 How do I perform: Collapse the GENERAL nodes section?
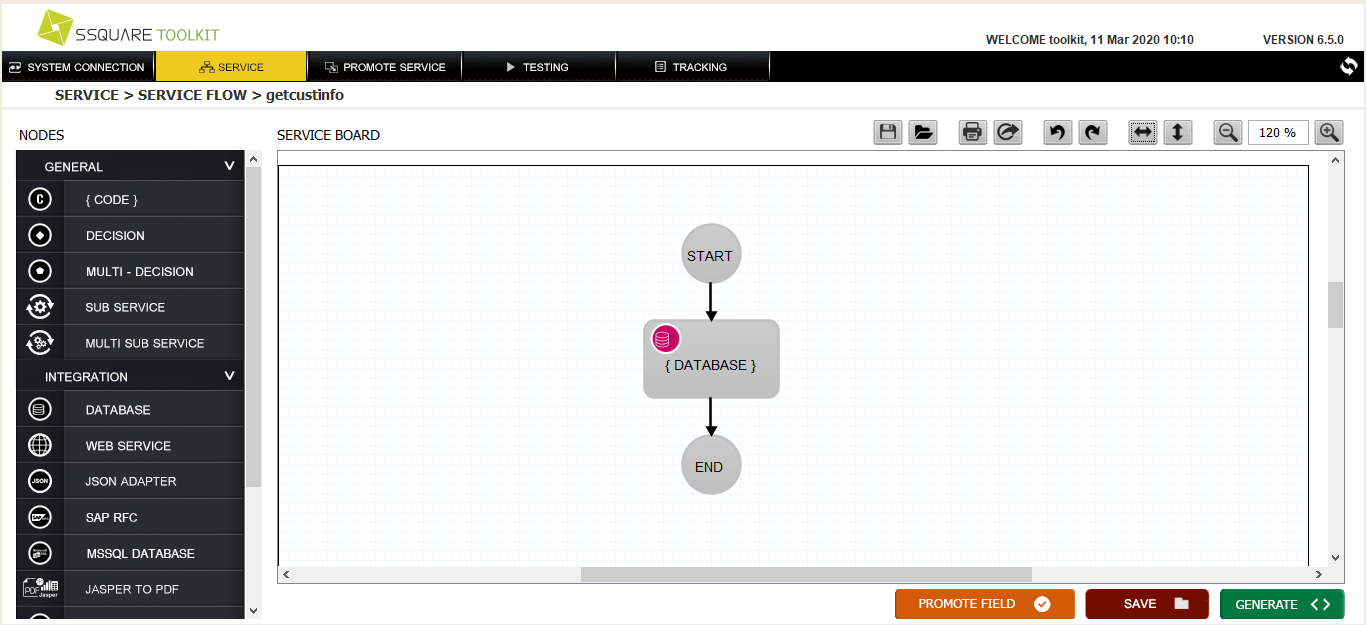click(x=229, y=166)
